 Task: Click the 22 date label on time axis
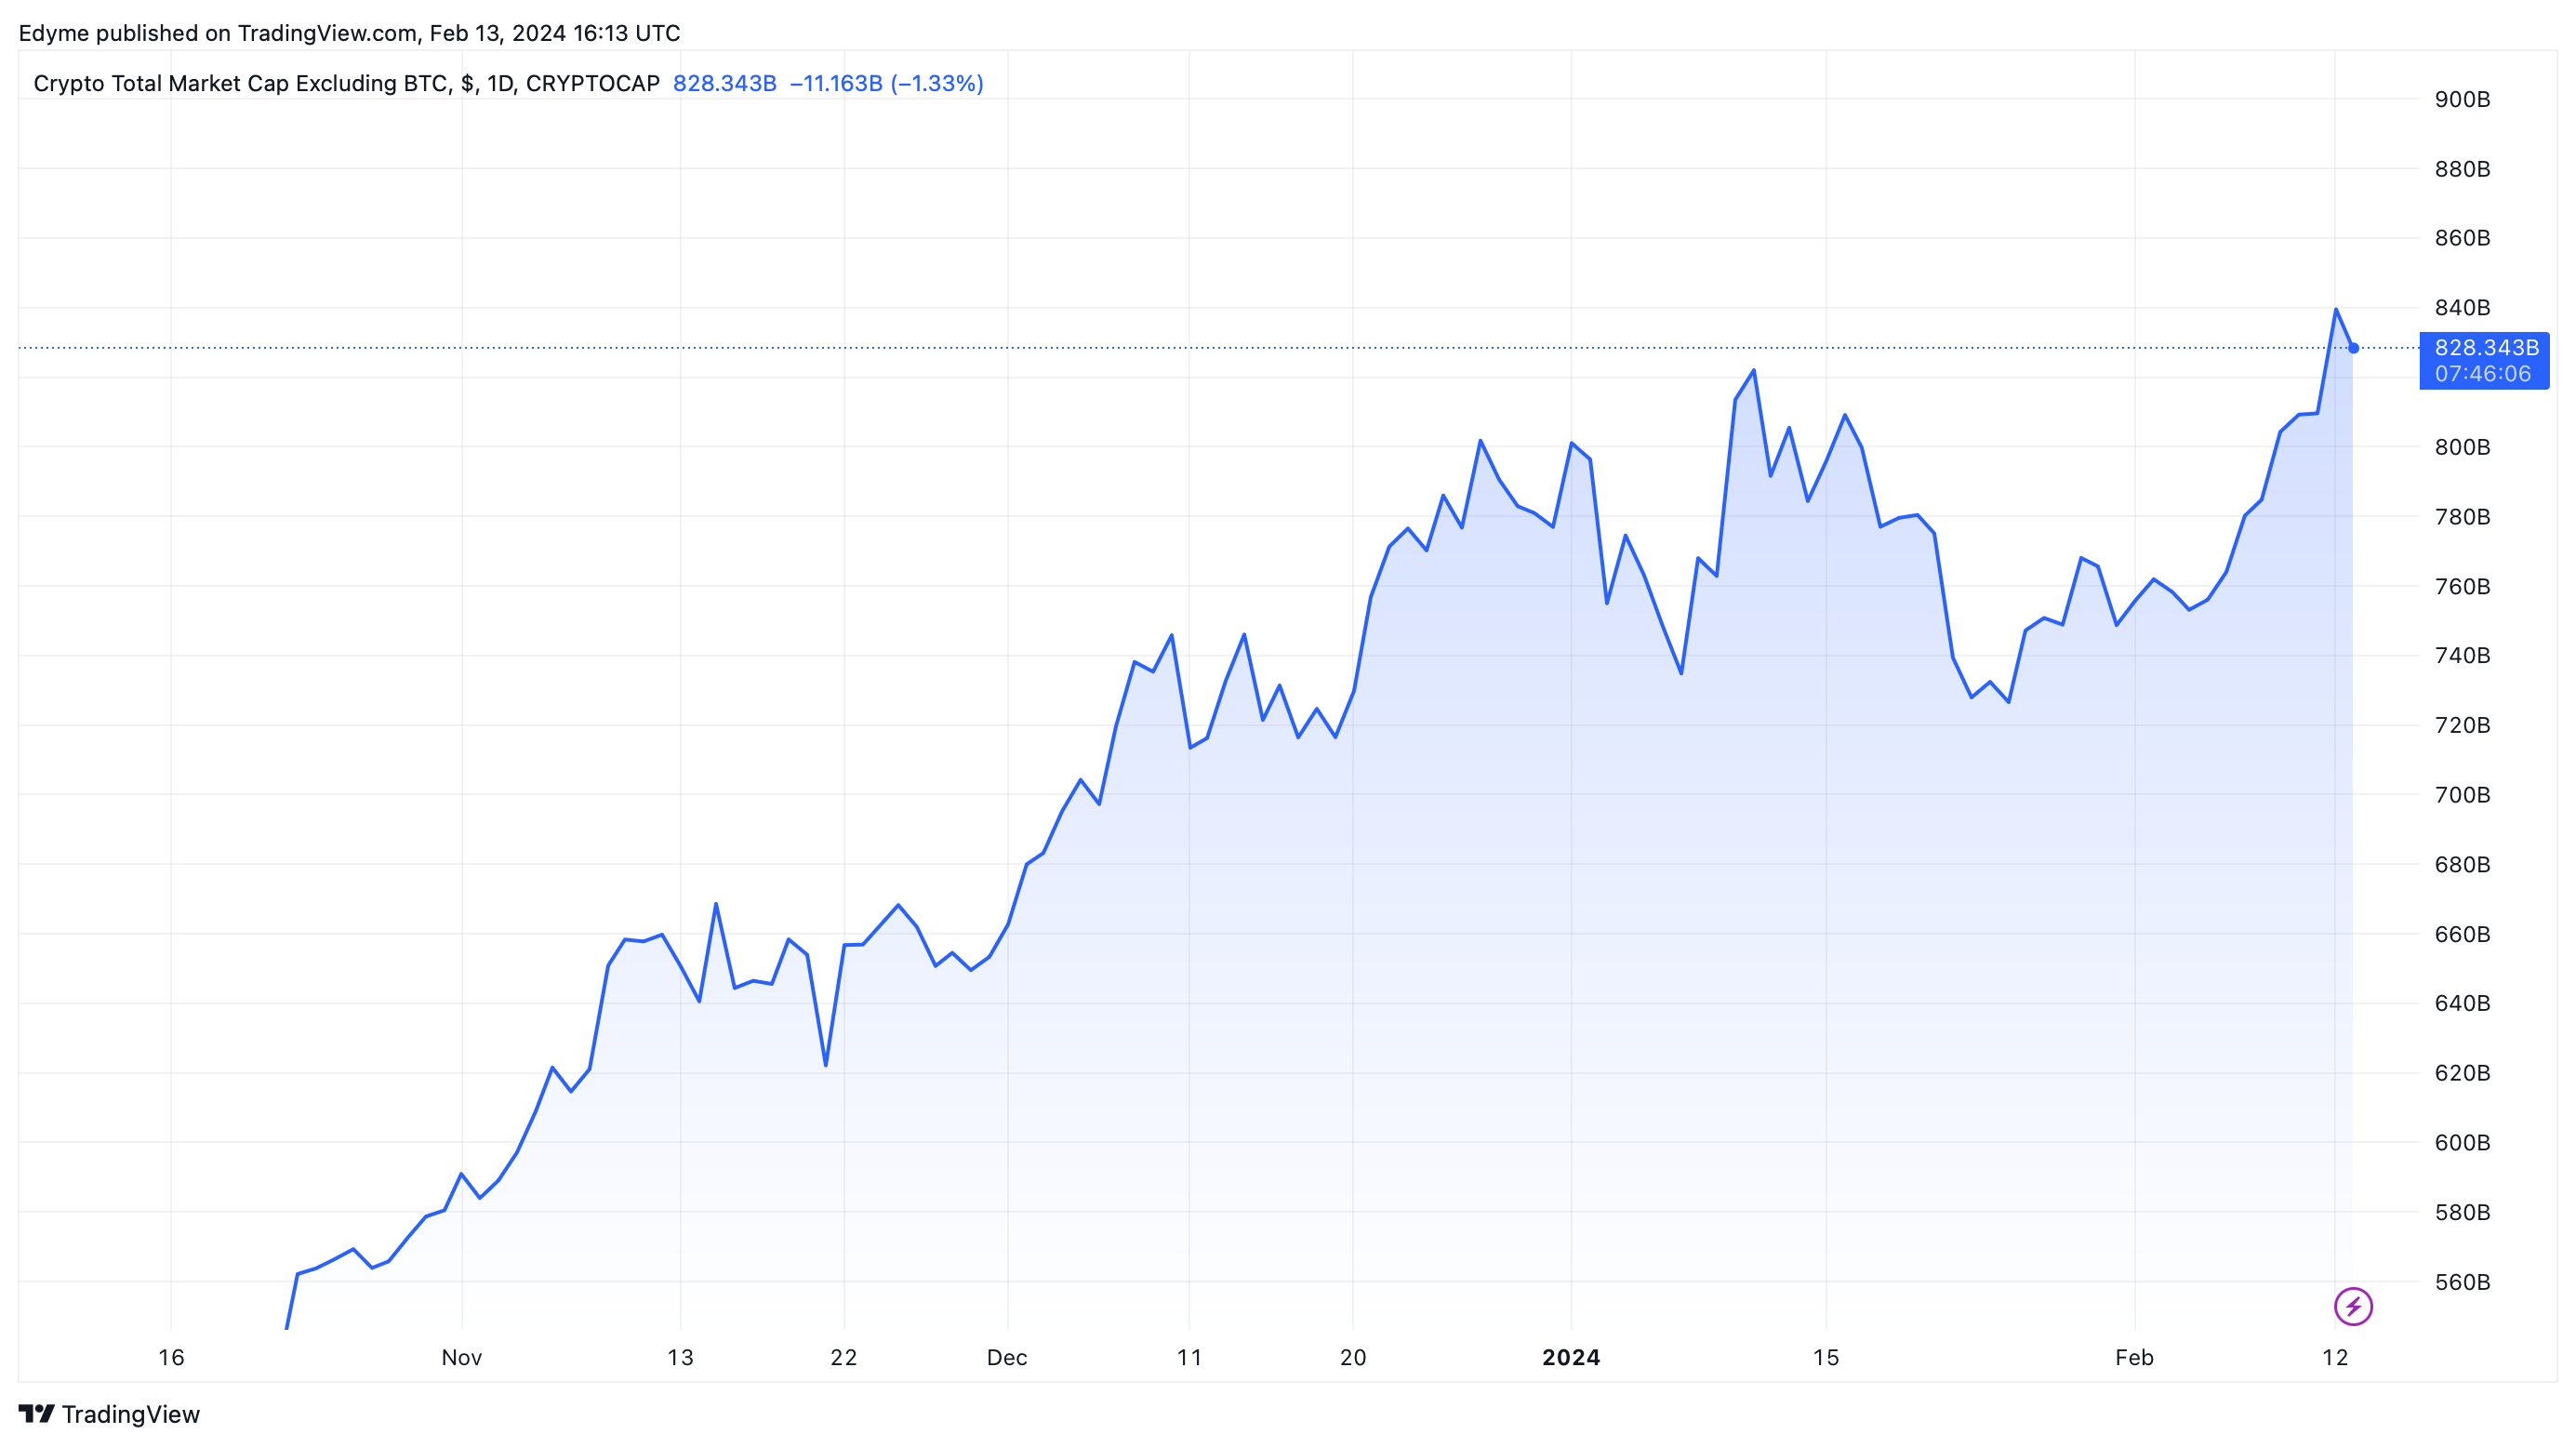tap(844, 1357)
